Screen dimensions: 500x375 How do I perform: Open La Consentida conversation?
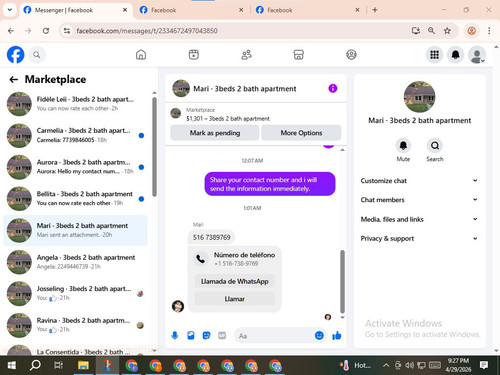pos(75,350)
